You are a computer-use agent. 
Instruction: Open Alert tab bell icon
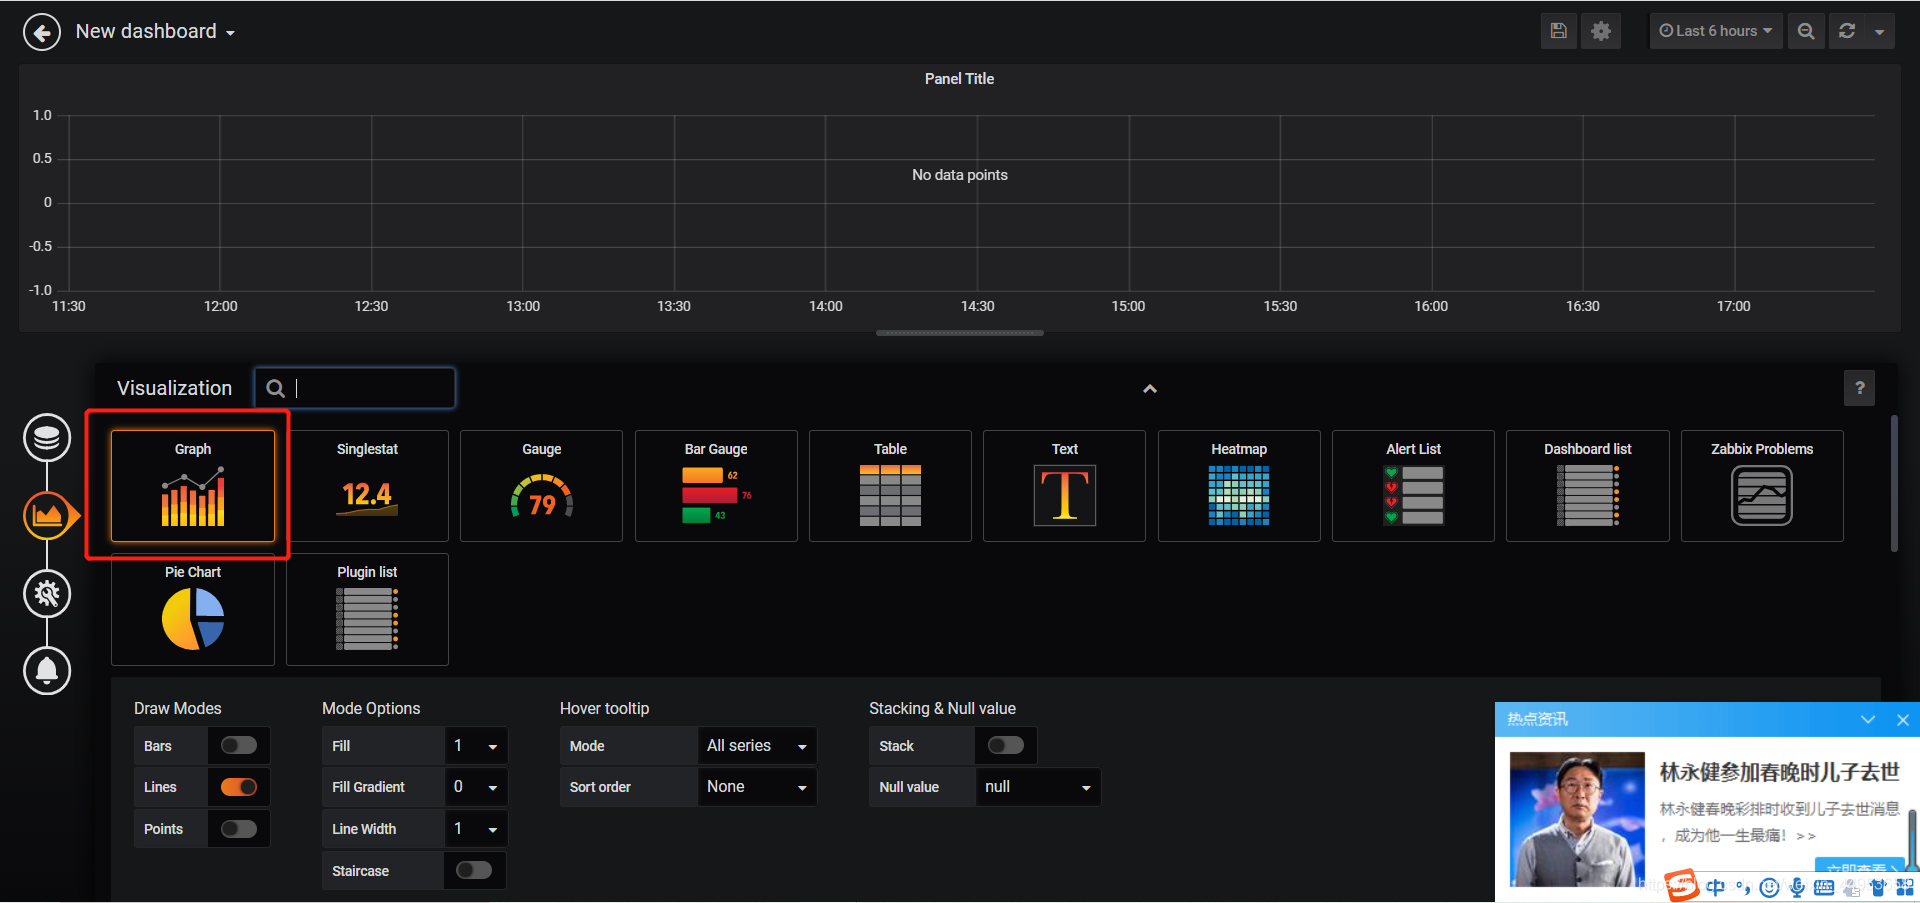point(47,670)
